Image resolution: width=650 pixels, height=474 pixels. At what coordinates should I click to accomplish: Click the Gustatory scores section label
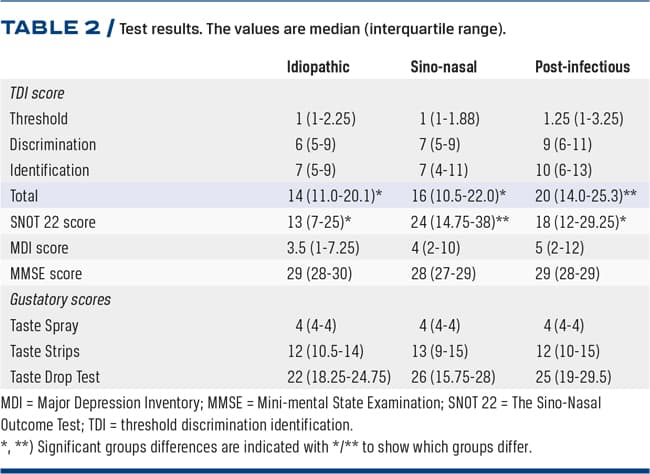coord(59,299)
